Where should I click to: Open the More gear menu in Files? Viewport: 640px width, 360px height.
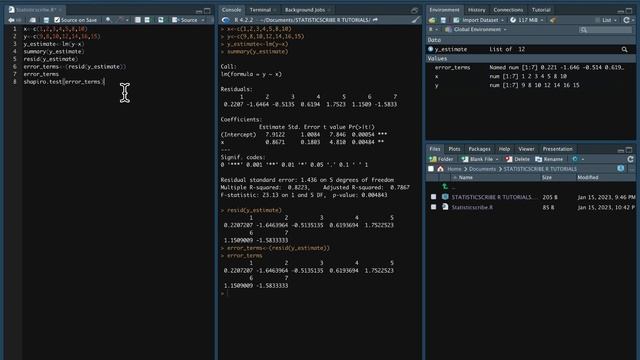(578, 159)
